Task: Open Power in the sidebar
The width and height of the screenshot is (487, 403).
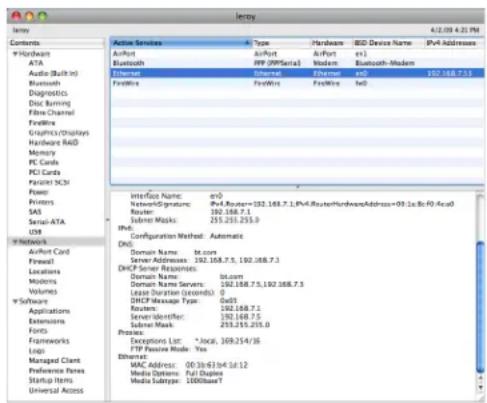Action: [38, 192]
